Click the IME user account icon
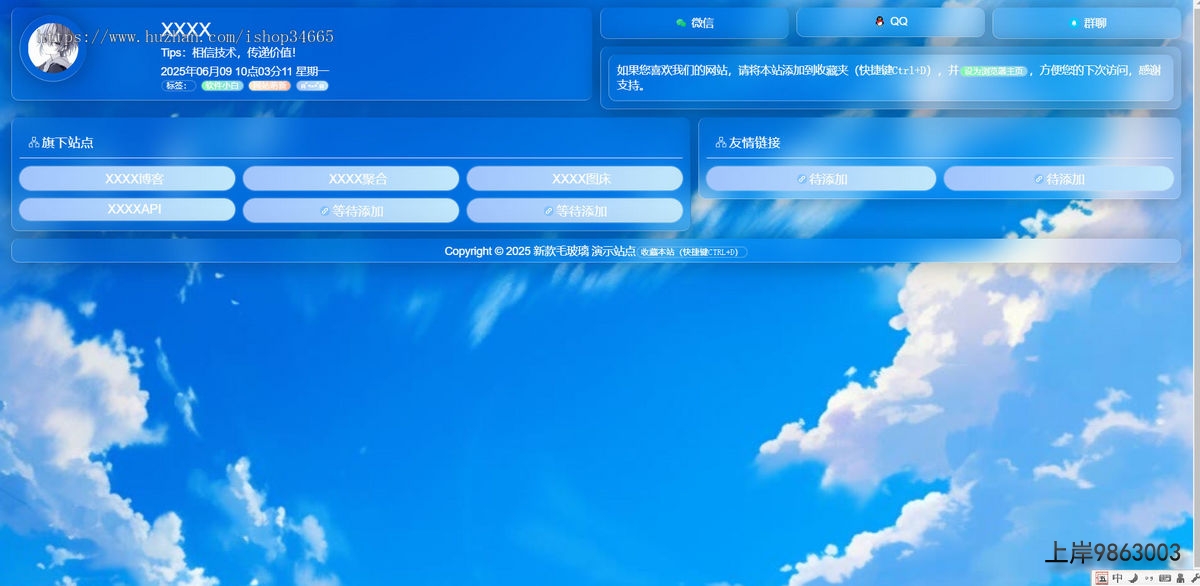The height and width of the screenshot is (586, 1200). pos(1179,578)
